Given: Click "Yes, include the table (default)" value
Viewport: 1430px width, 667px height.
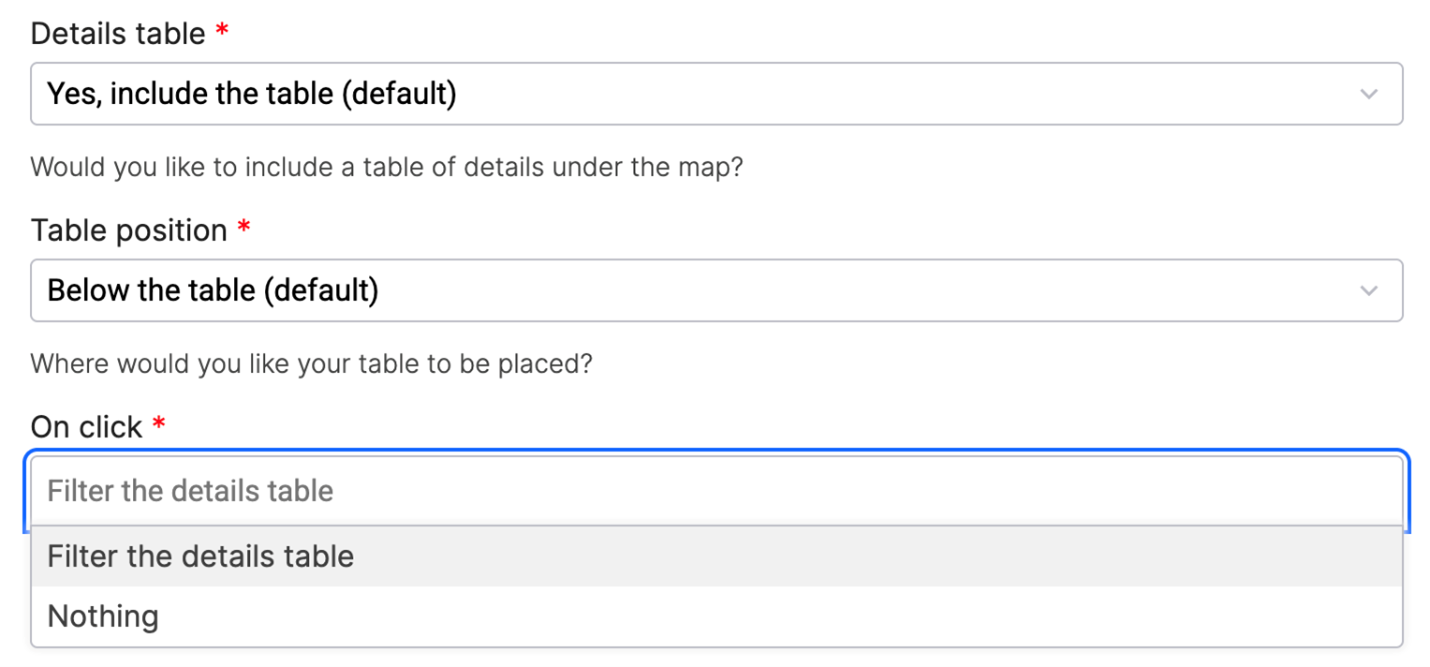Looking at the screenshot, I should [252, 94].
